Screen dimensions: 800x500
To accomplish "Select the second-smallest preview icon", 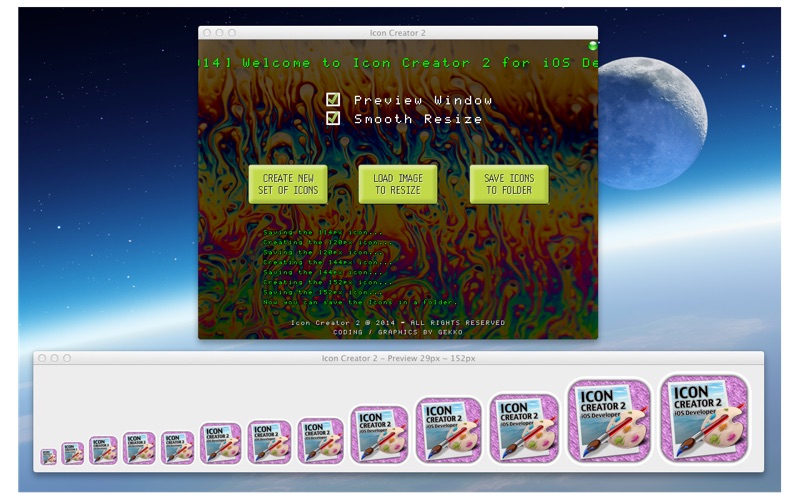I will (x=72, y=453).
